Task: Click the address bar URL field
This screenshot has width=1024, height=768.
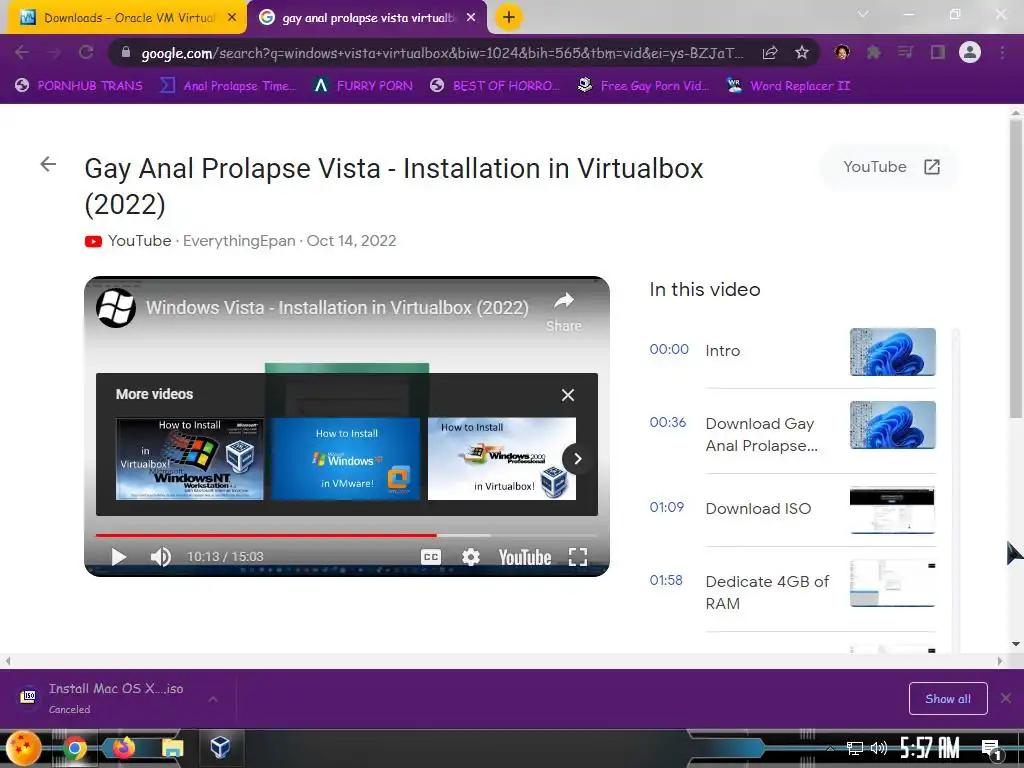Action: [442, 53]
